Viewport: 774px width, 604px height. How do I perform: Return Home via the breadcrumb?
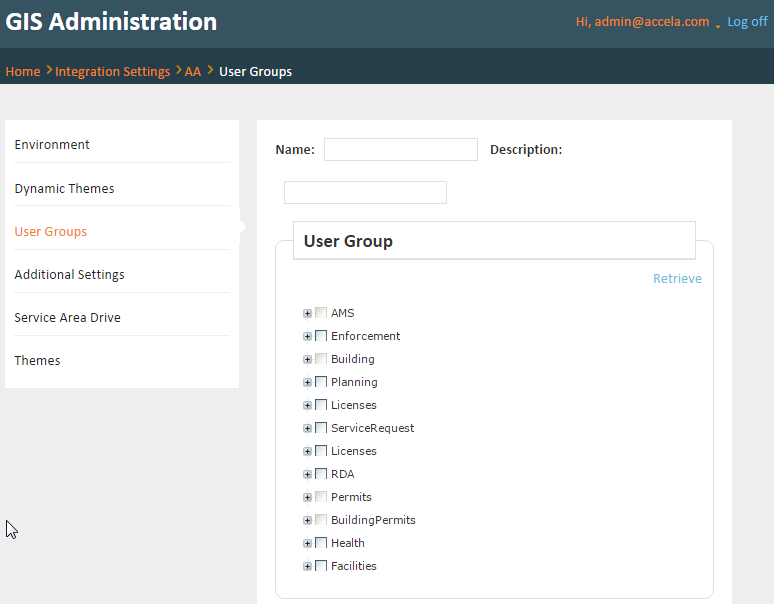[22, 72]
